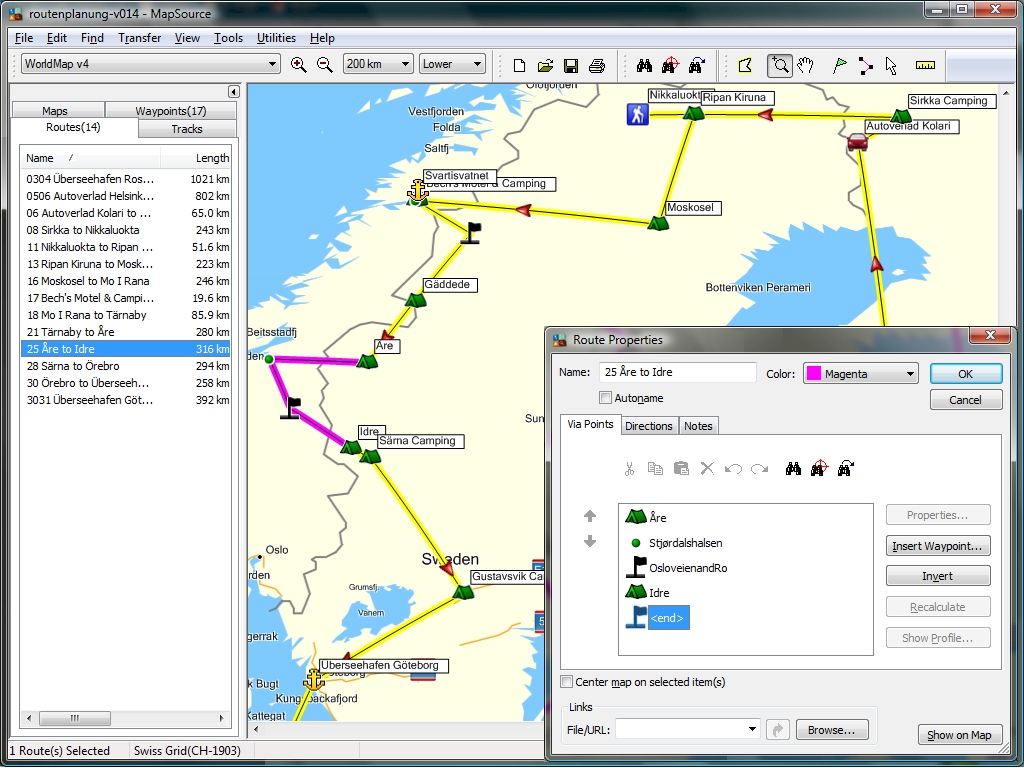This screenshot has width=1024, height=768.
Task: Click Recently Found icon in Route Properties
Action: pos(845,468)
